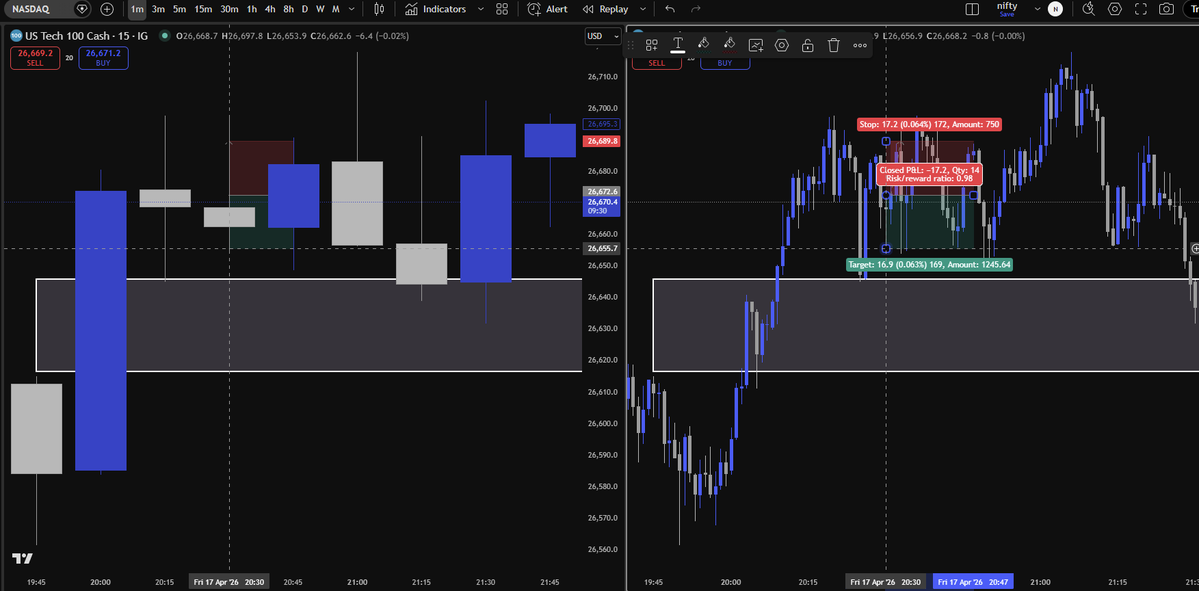
Task: Choose the 1h timeframe
Action: pyautogui.click(x=252, y=9)
